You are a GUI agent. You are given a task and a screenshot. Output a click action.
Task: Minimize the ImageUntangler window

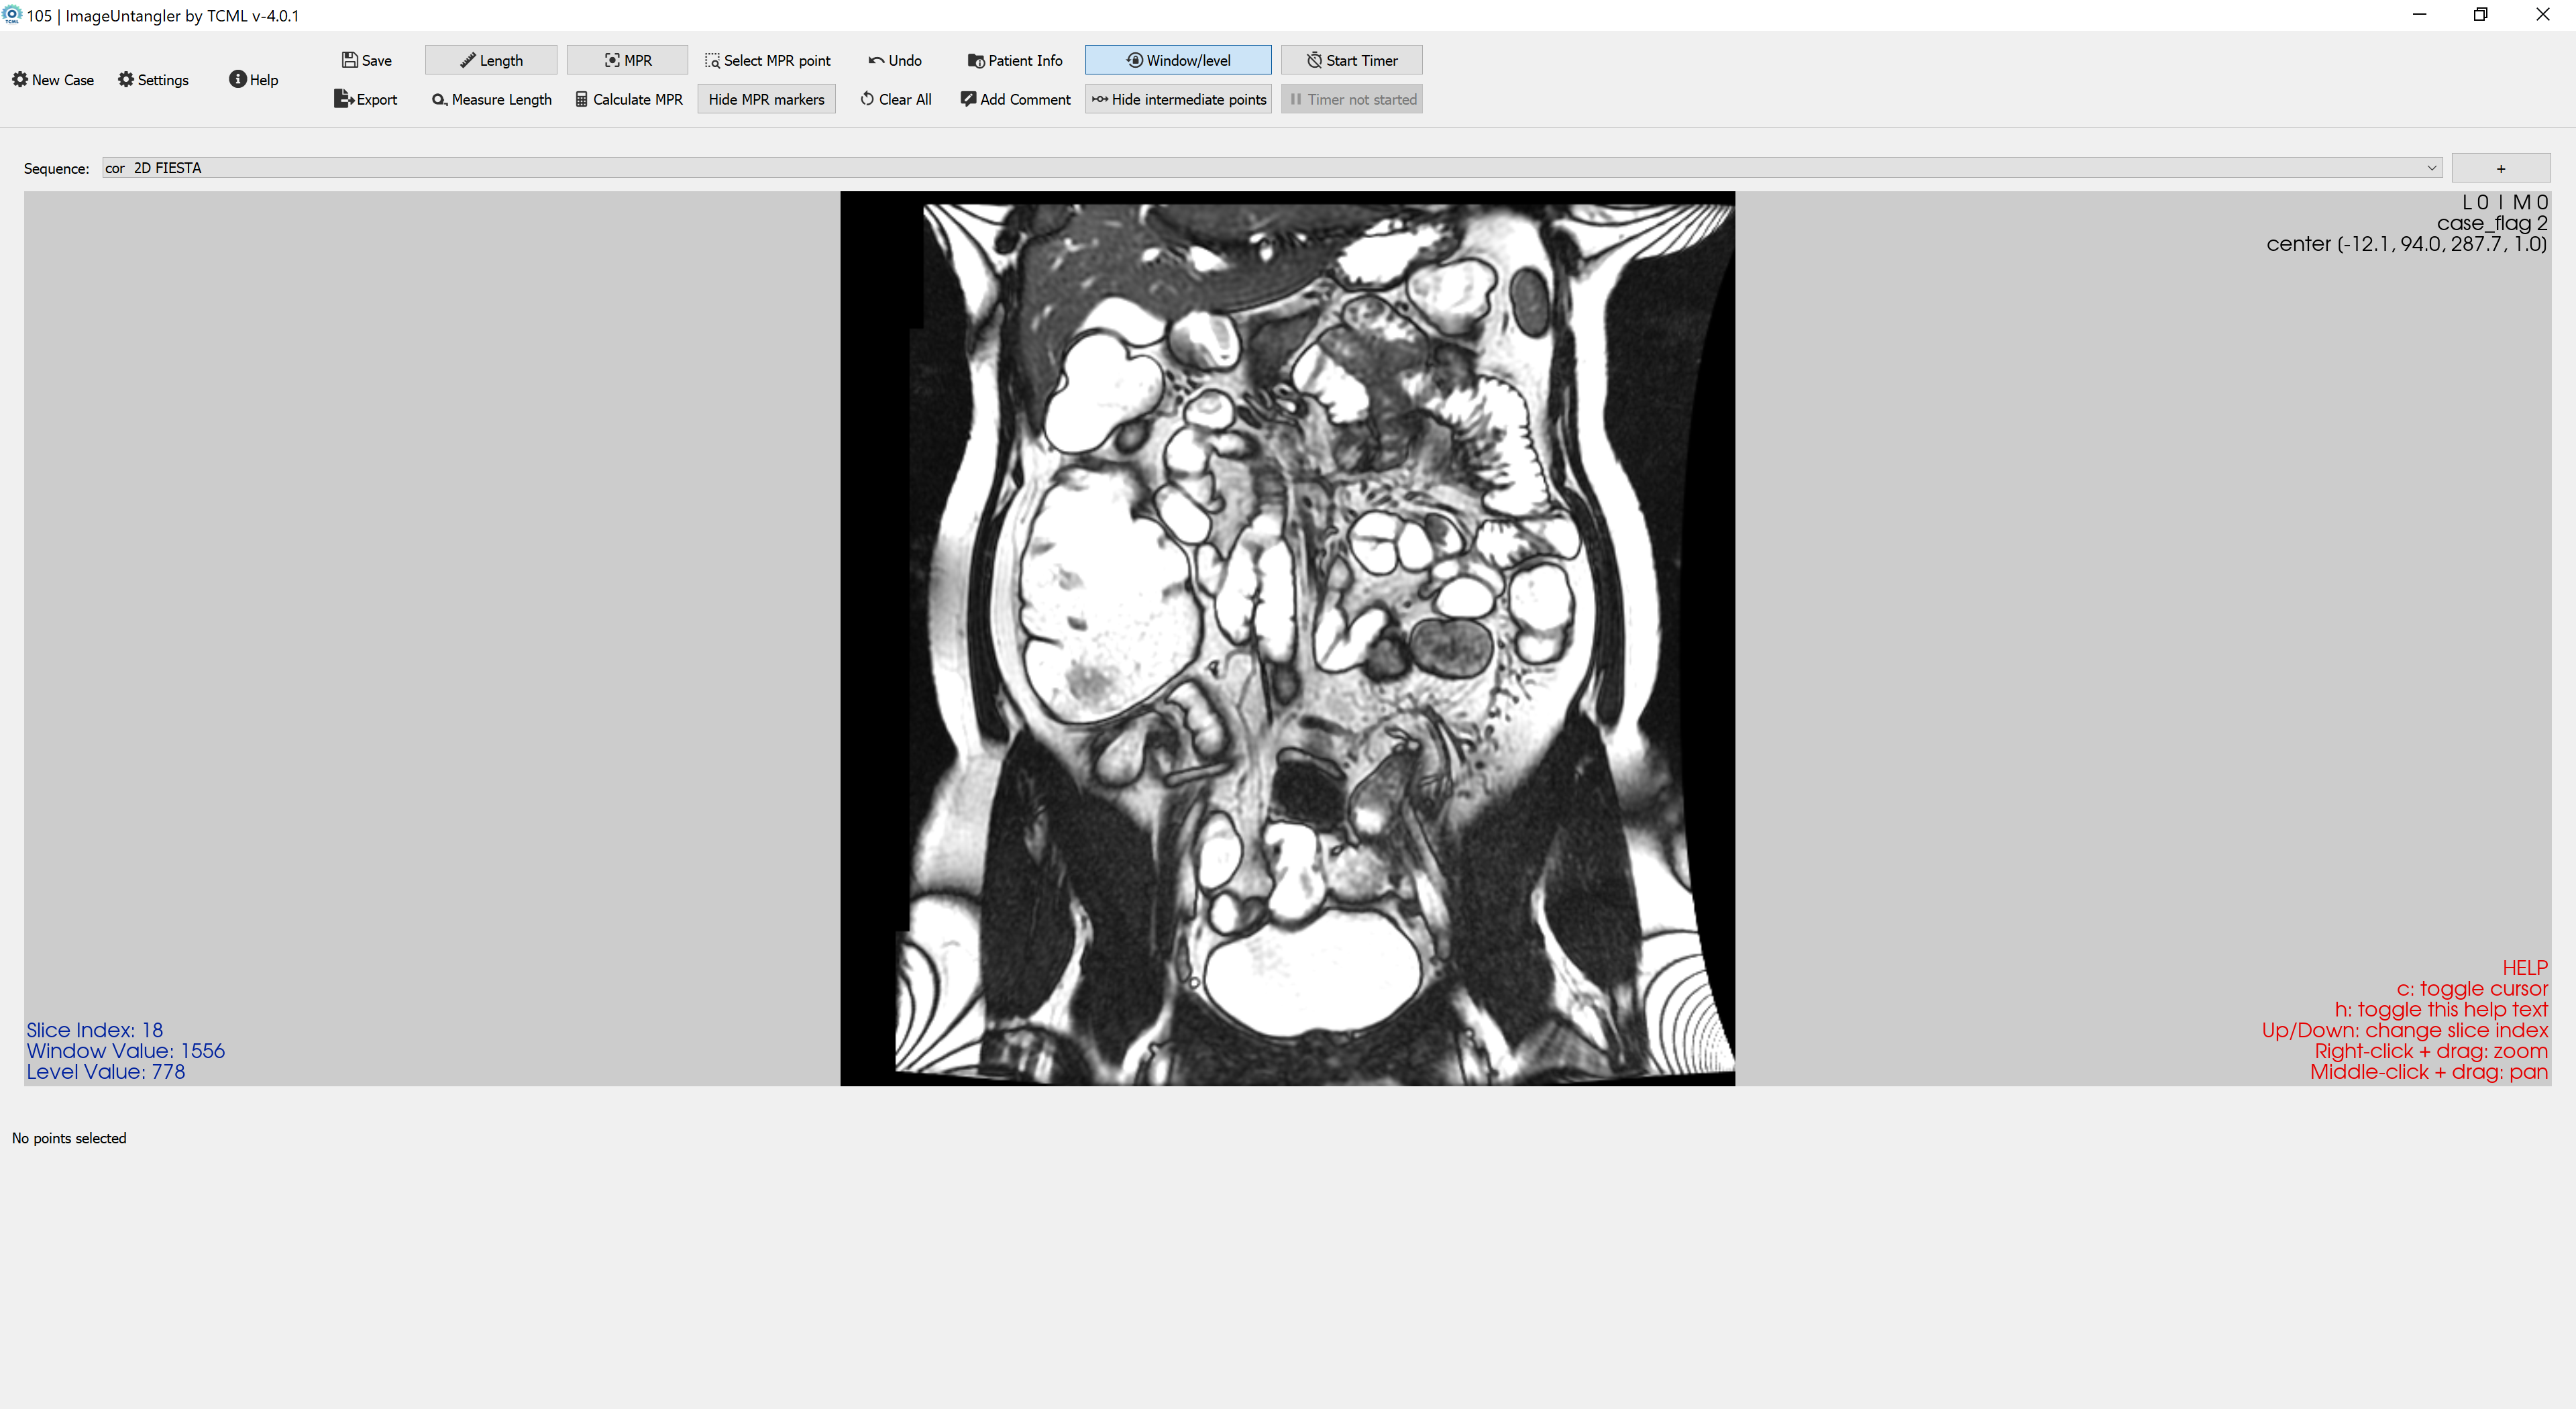(x=2420, y=15)
